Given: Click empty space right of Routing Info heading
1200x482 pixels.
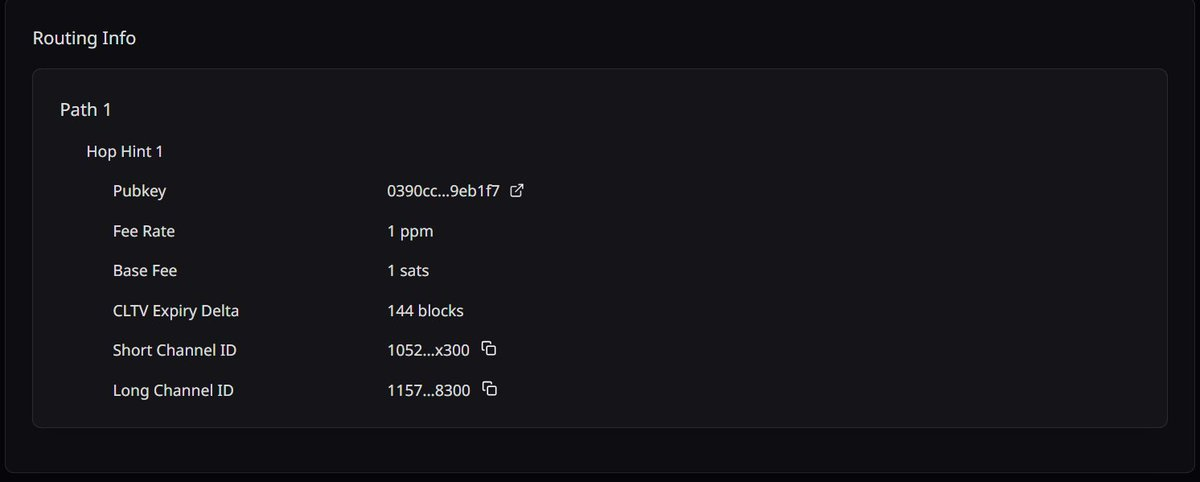Looking at the screenshot, I should [600, 39].
